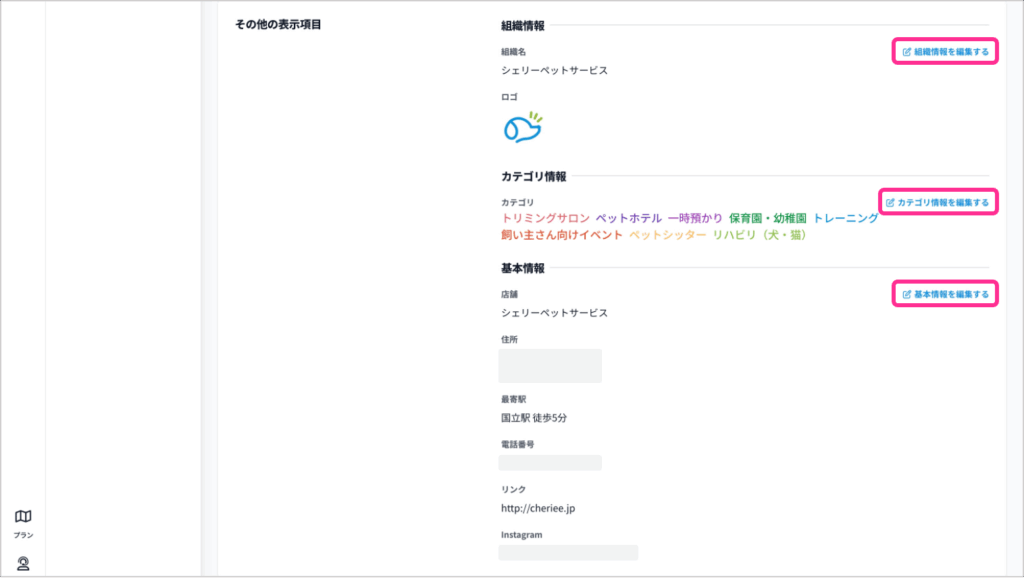1024x578 pixels.
Task: Open 基本情報を編集する link
Action: 951,295
